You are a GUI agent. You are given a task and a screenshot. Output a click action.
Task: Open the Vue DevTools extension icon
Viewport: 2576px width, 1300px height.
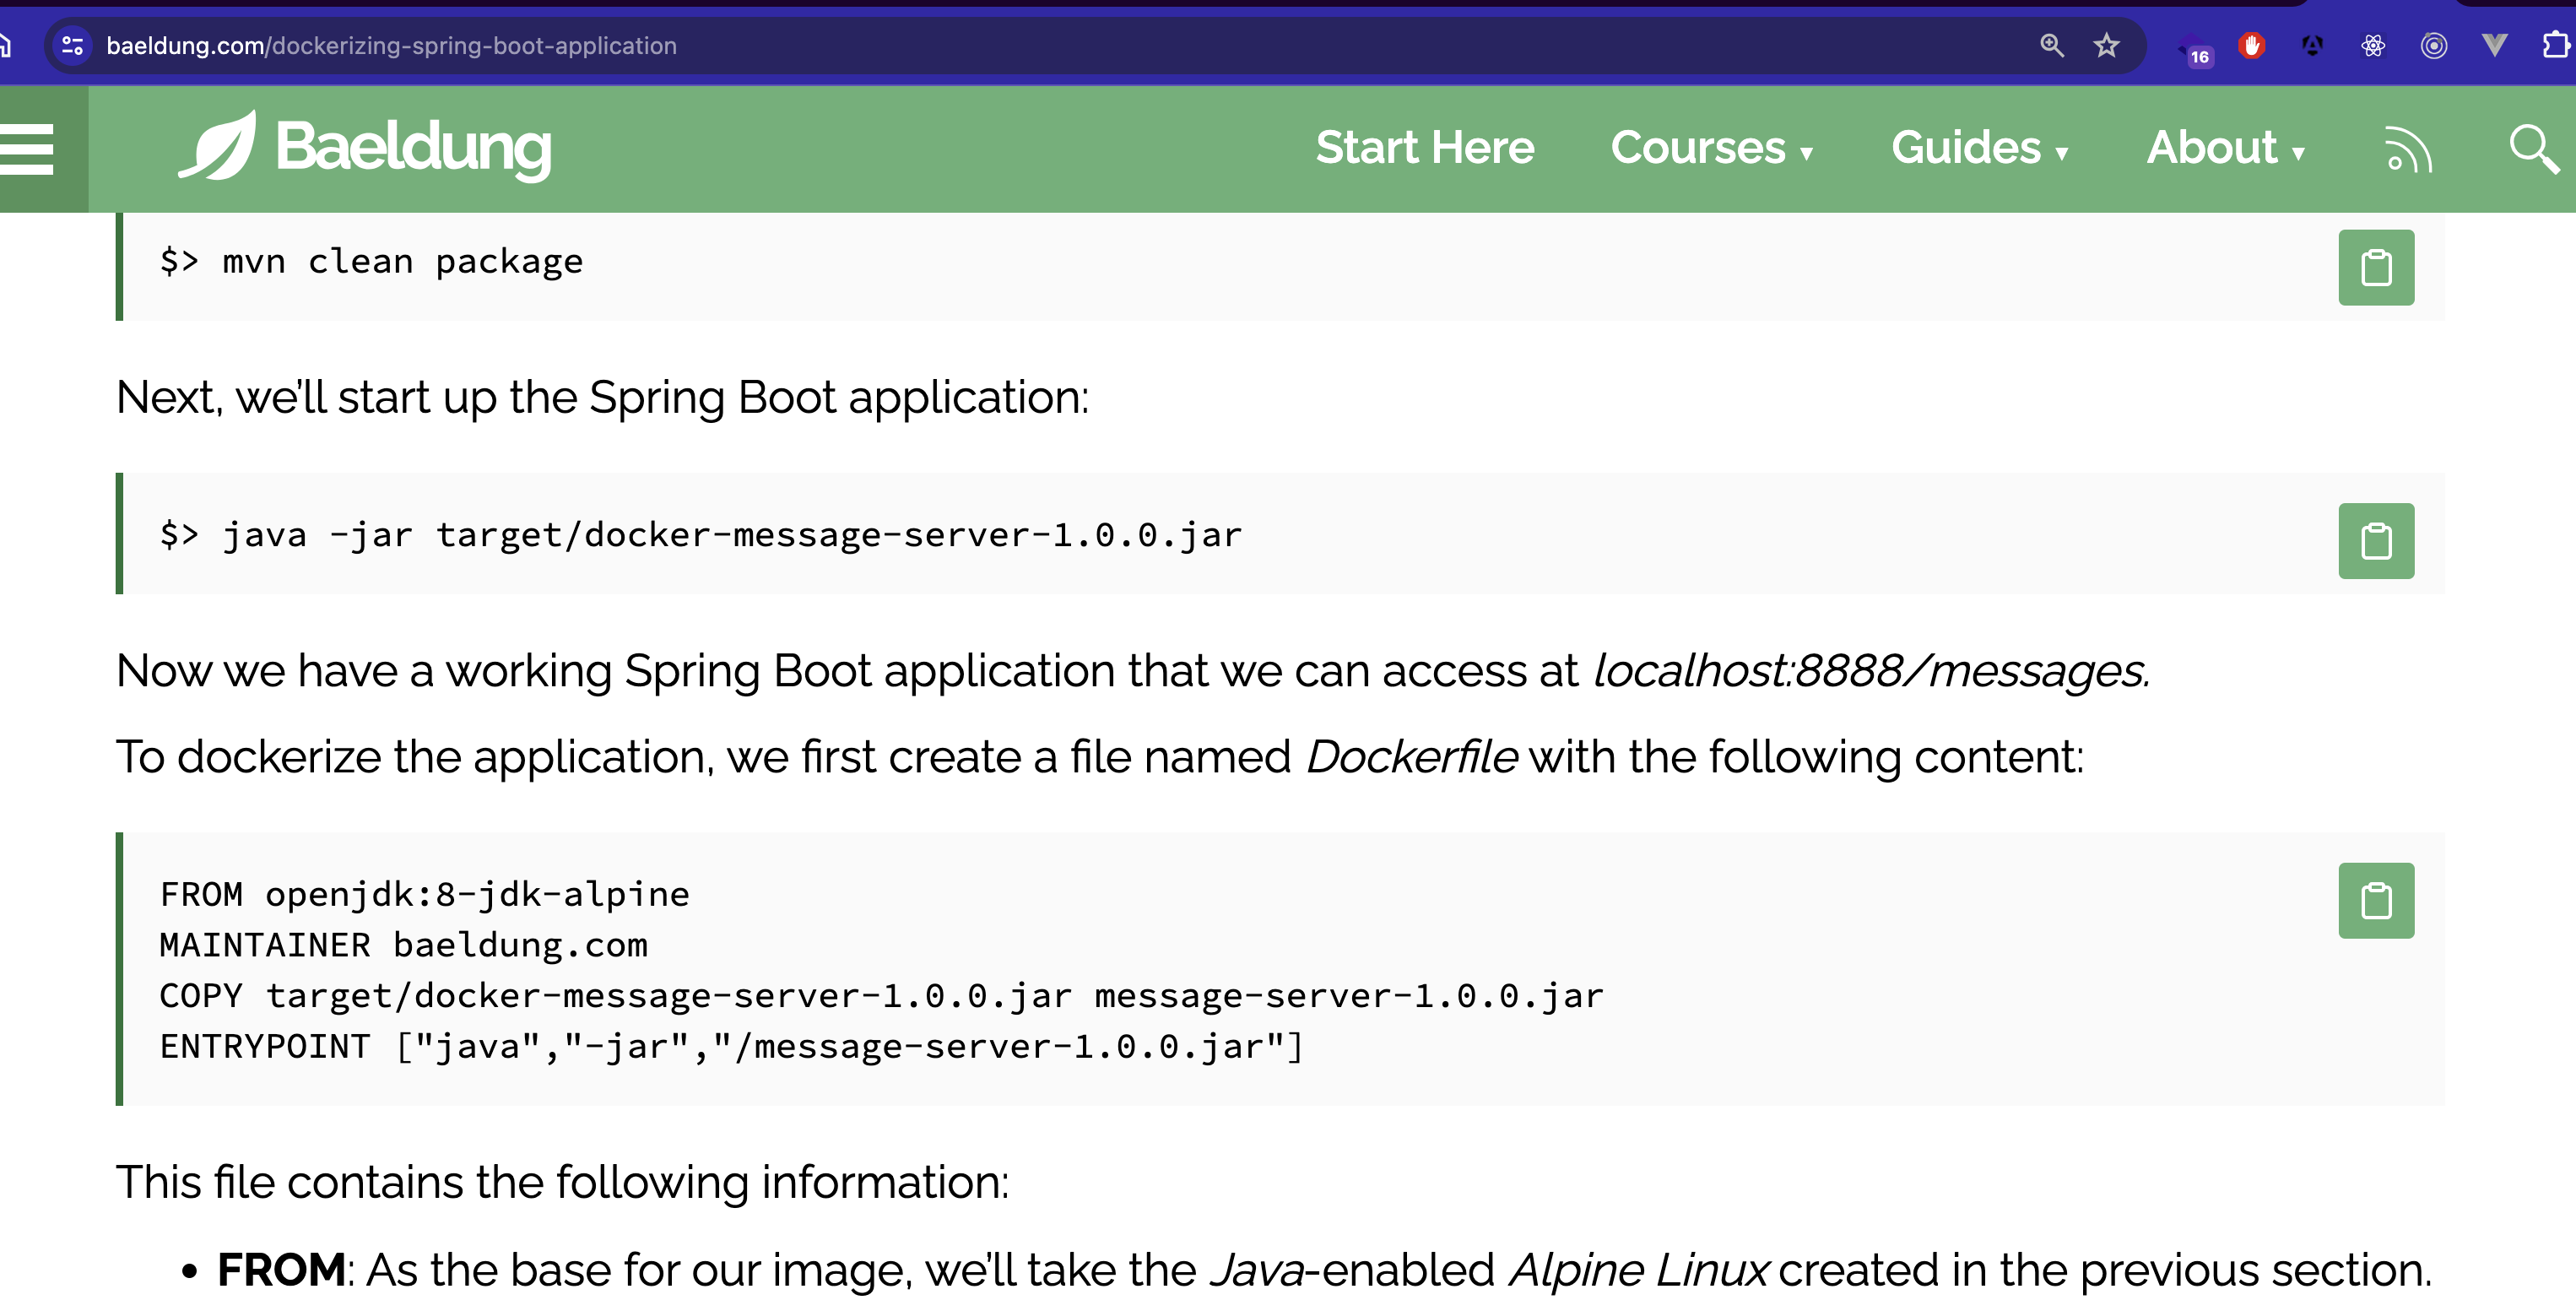[x=2495, y=46]
